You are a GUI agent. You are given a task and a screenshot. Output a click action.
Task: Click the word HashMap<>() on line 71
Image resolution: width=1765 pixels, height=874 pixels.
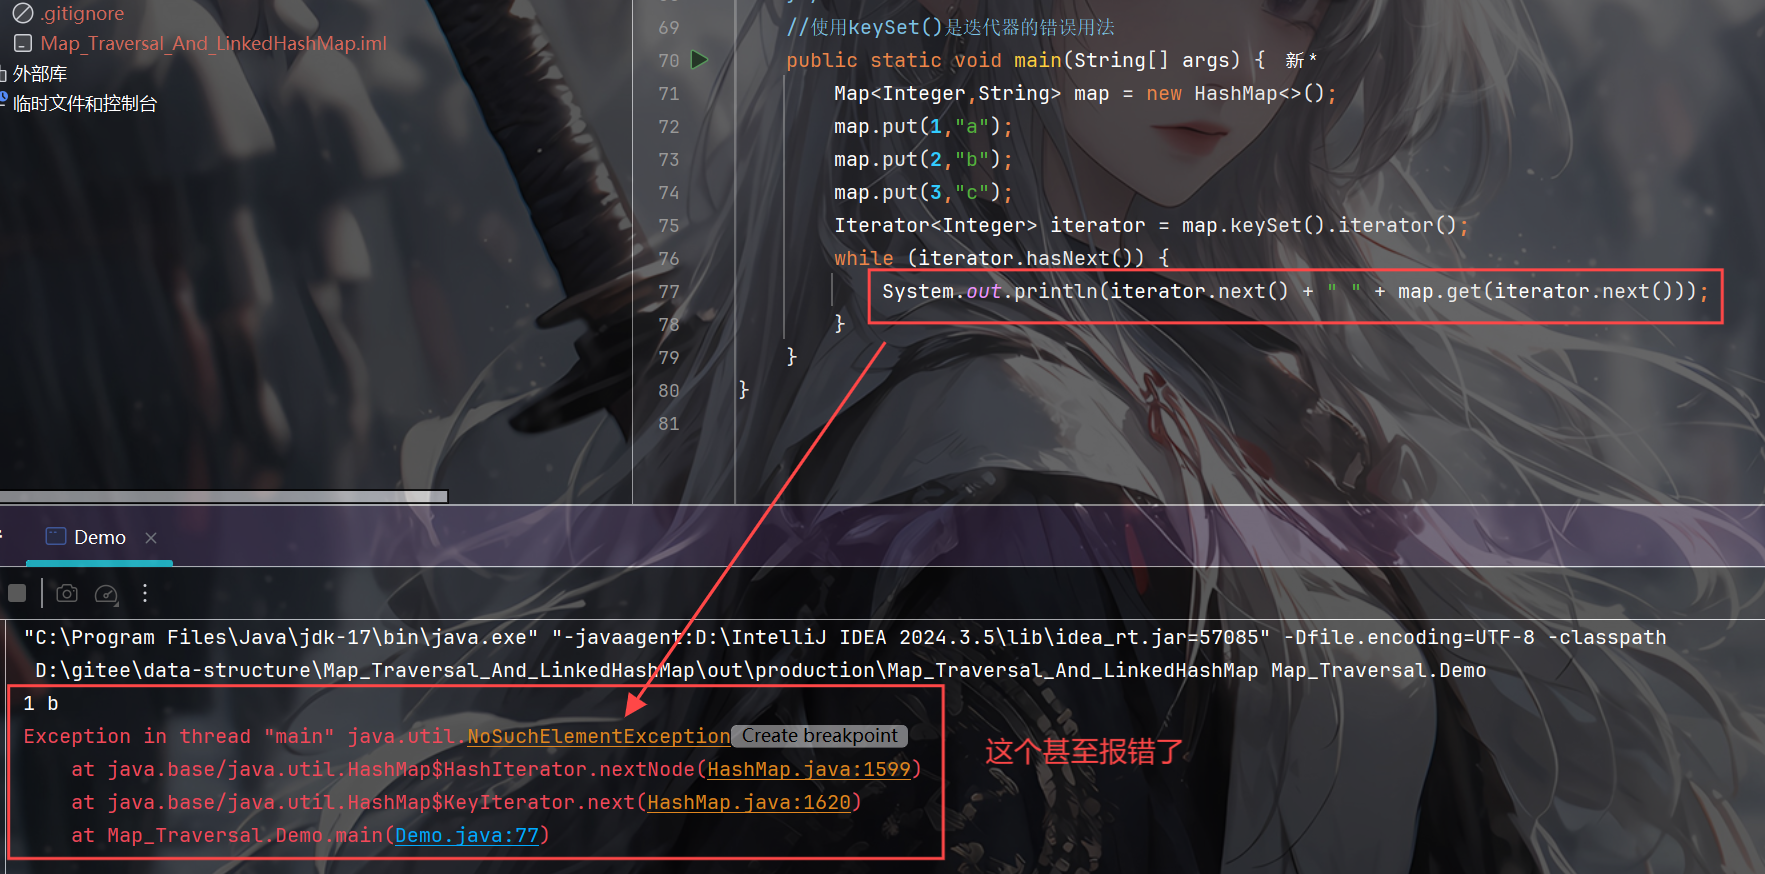[1259, 93]
